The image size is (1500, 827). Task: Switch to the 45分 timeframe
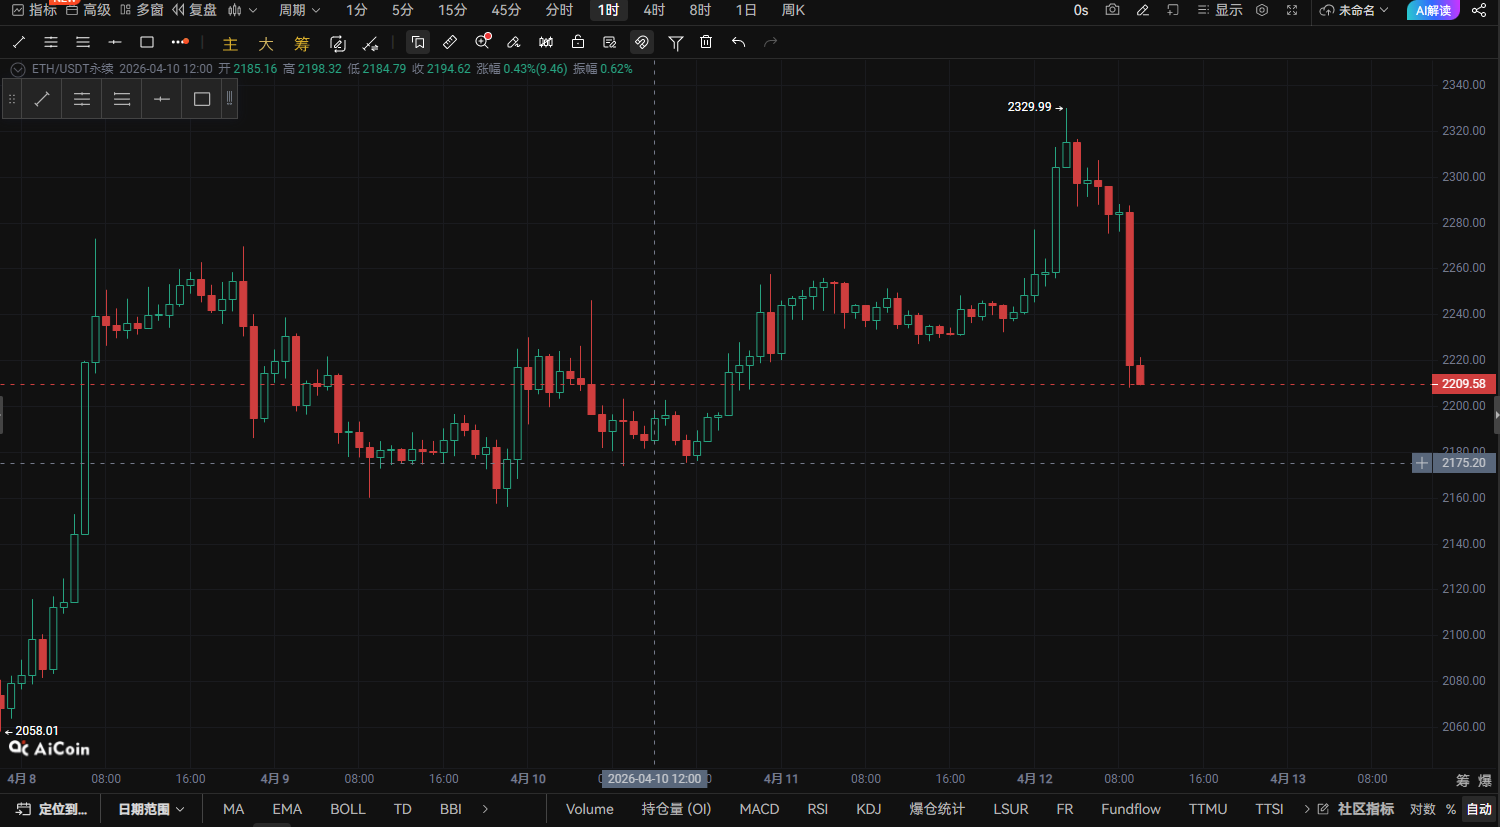point(506,10)
